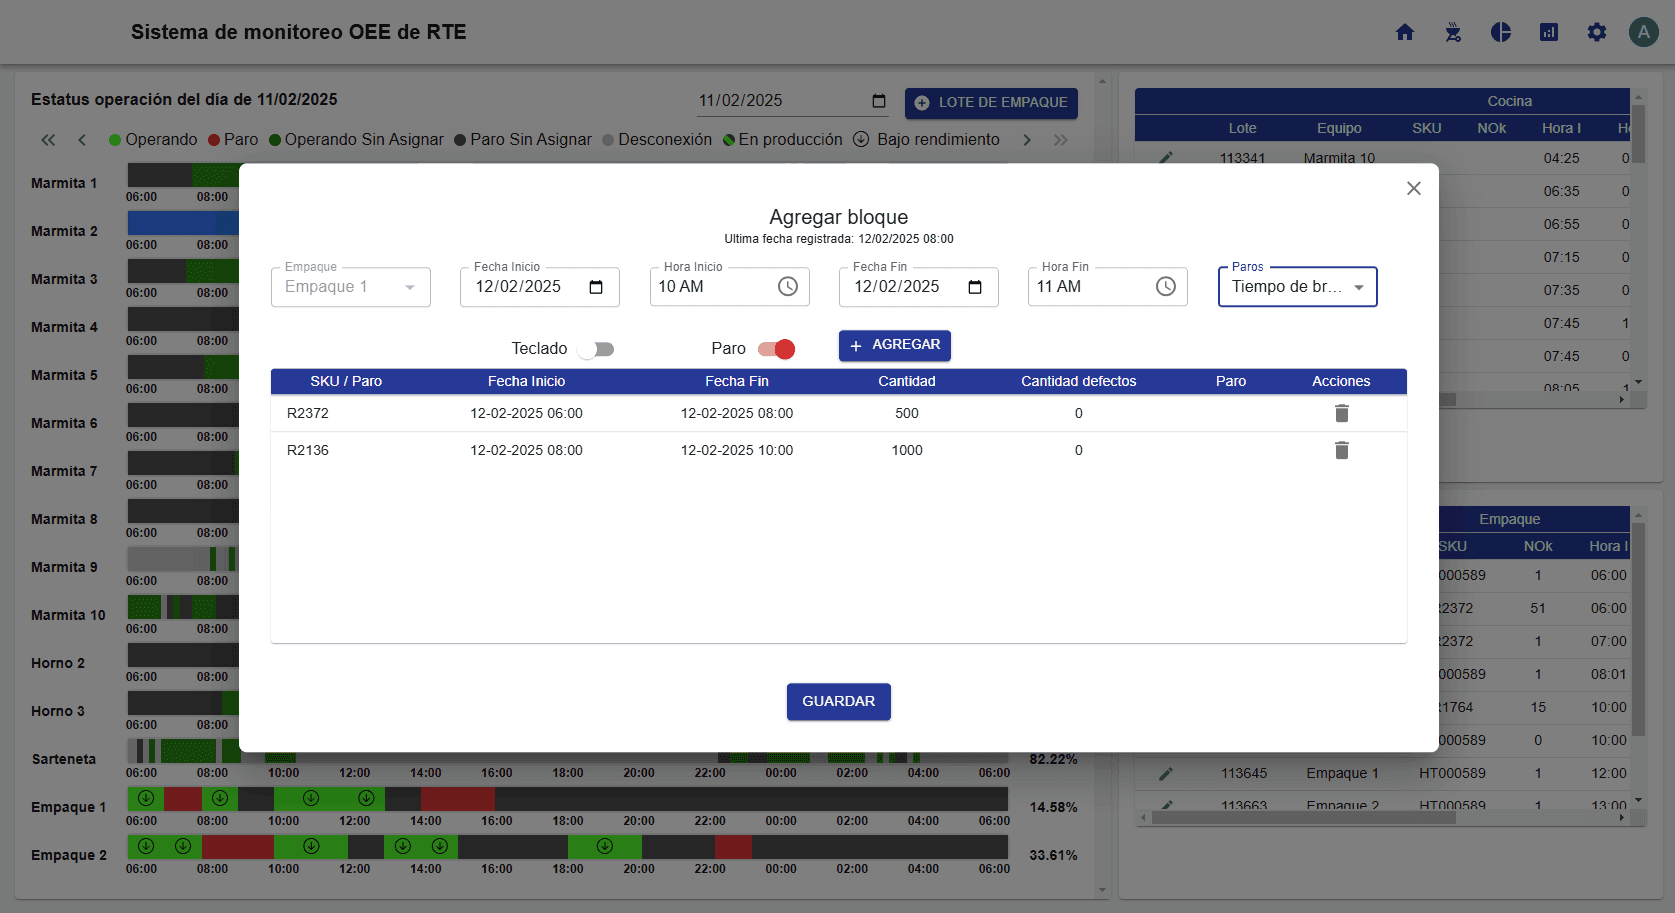1675x913 pixels.
Task: Enable the Teclado toggle switch
Action: coord(597,349)
